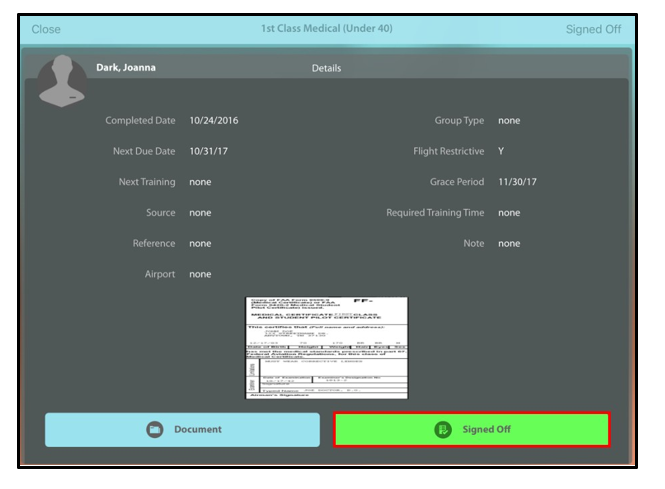
Task: Tap Close in the top bar
Action: pos(46,29)
